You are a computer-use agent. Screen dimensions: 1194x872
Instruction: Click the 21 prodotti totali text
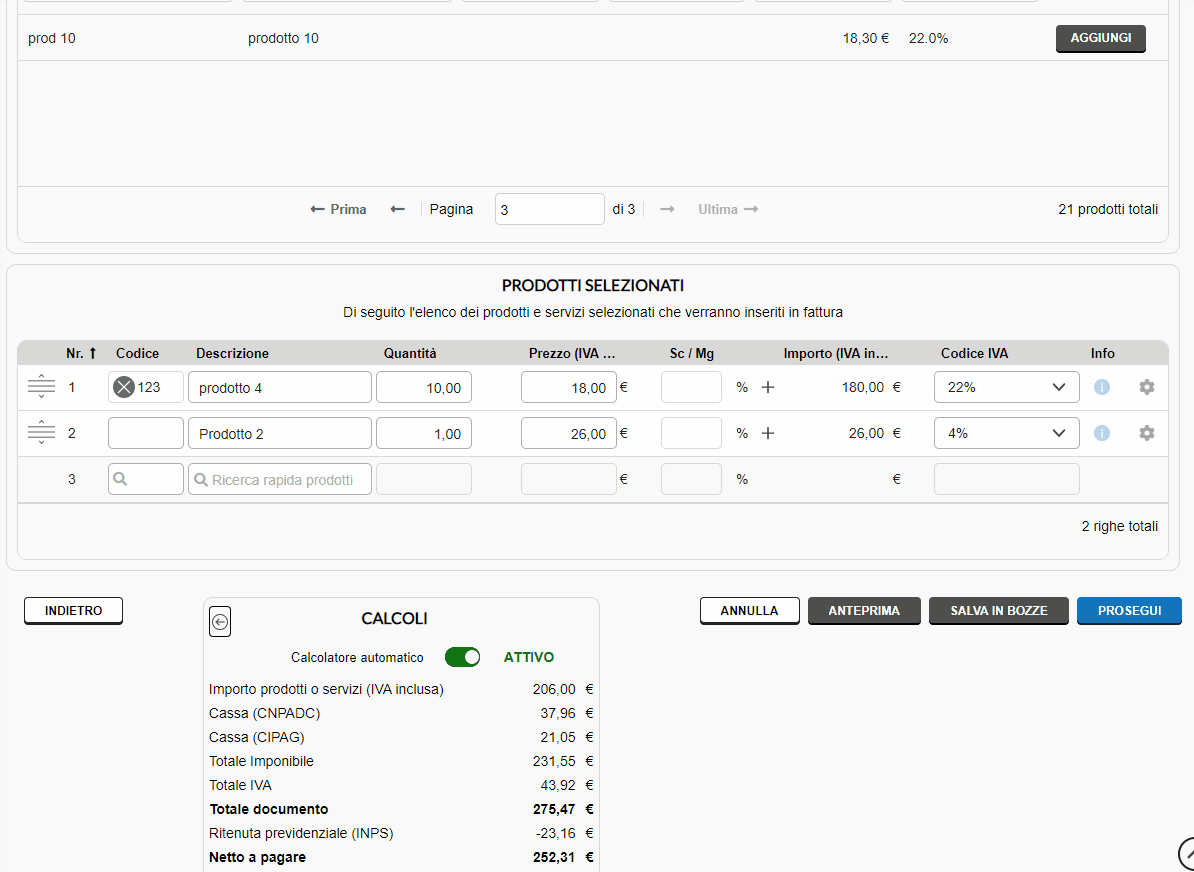pyautogui.click(x=1108, y=209)
